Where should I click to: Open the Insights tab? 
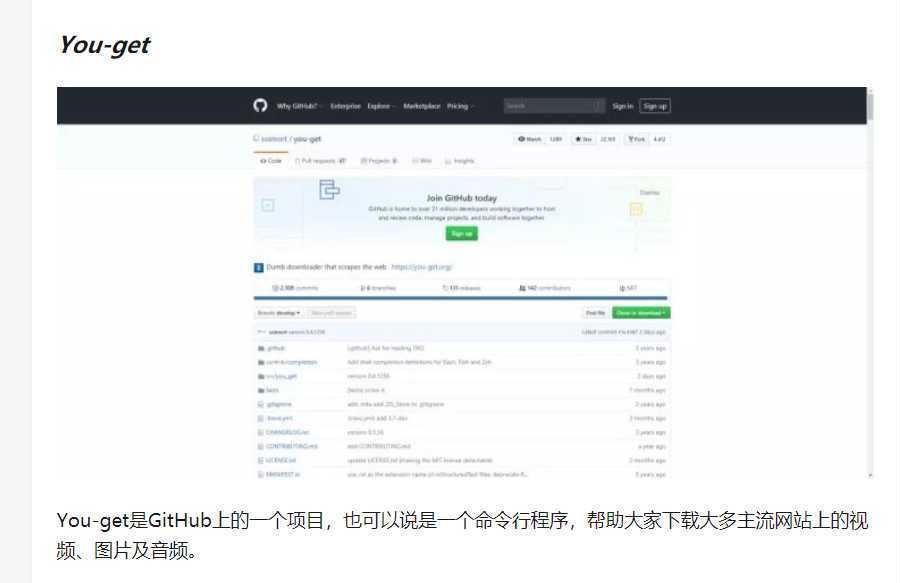click(460, 161)
